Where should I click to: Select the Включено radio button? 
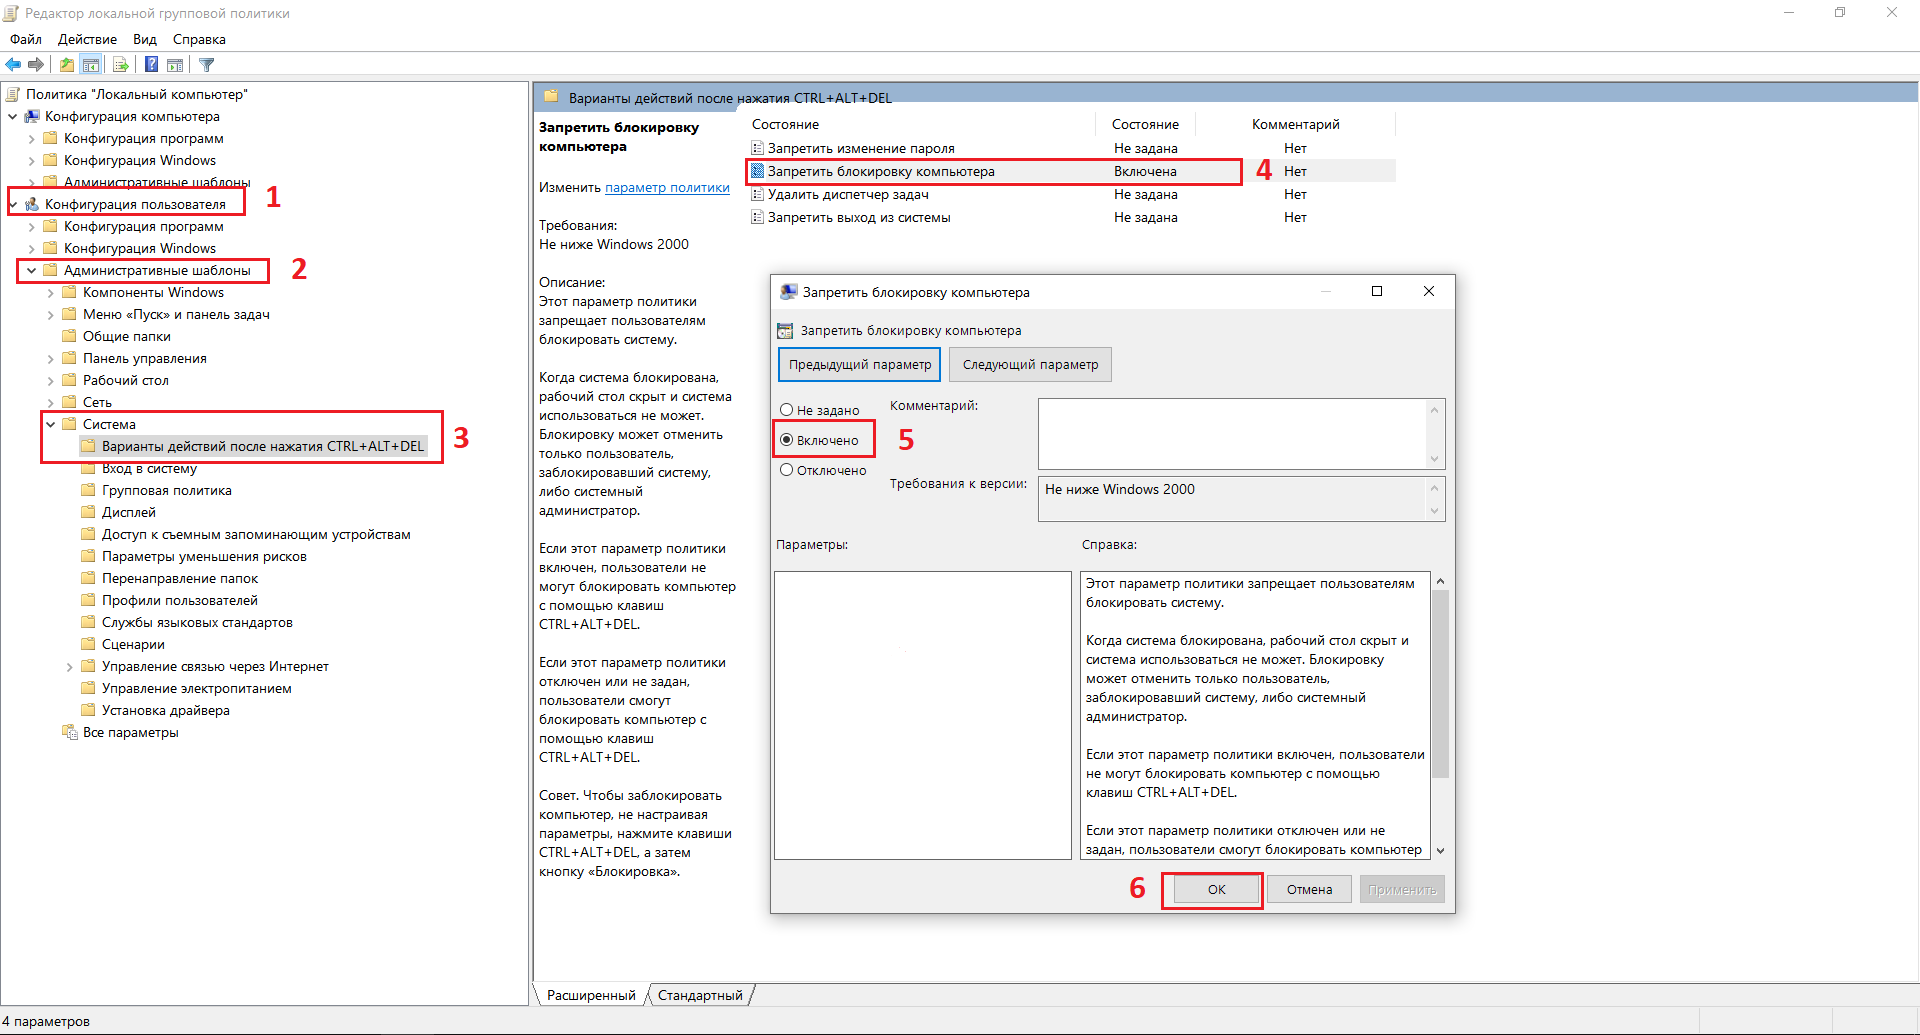[787, 440]
